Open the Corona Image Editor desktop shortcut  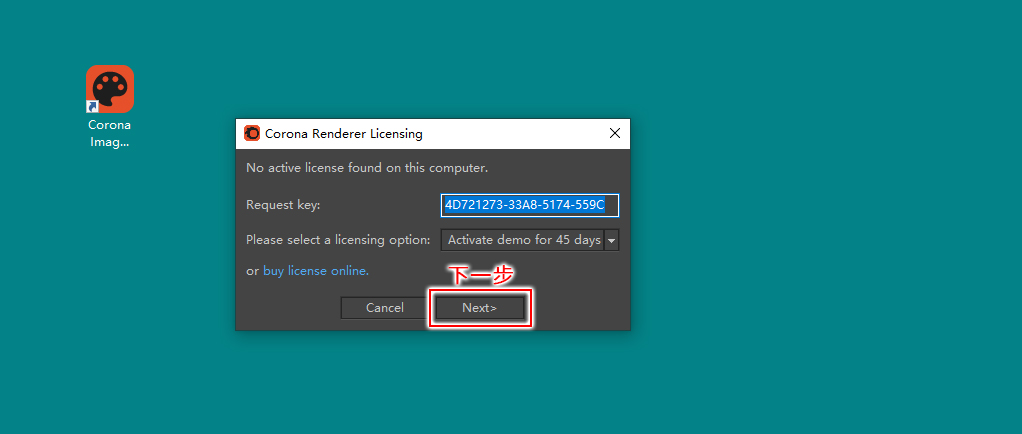110,106
